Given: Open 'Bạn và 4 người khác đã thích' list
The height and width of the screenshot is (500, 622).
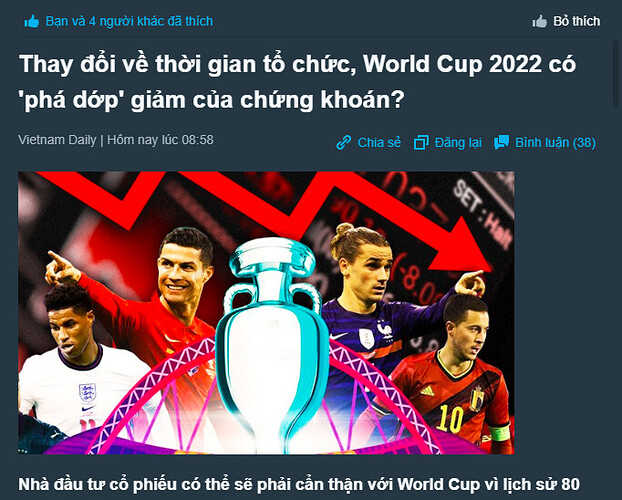Looking at the screenshot, I should tap(129, 21).
